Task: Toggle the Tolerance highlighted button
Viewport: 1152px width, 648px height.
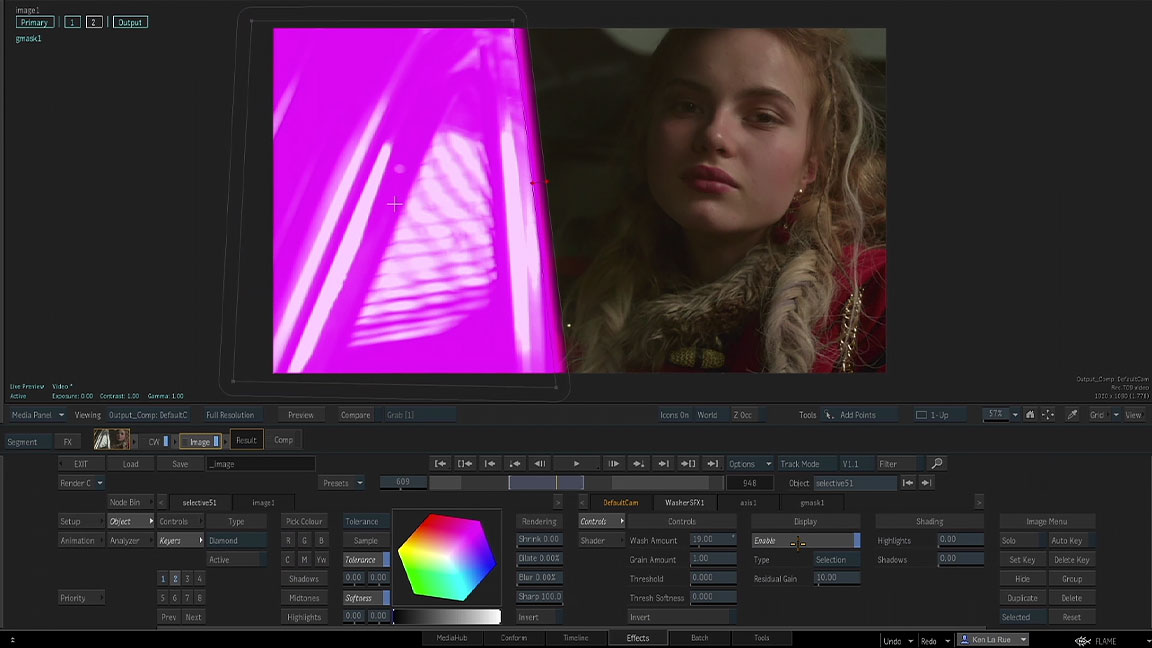Action: point(366,560)
